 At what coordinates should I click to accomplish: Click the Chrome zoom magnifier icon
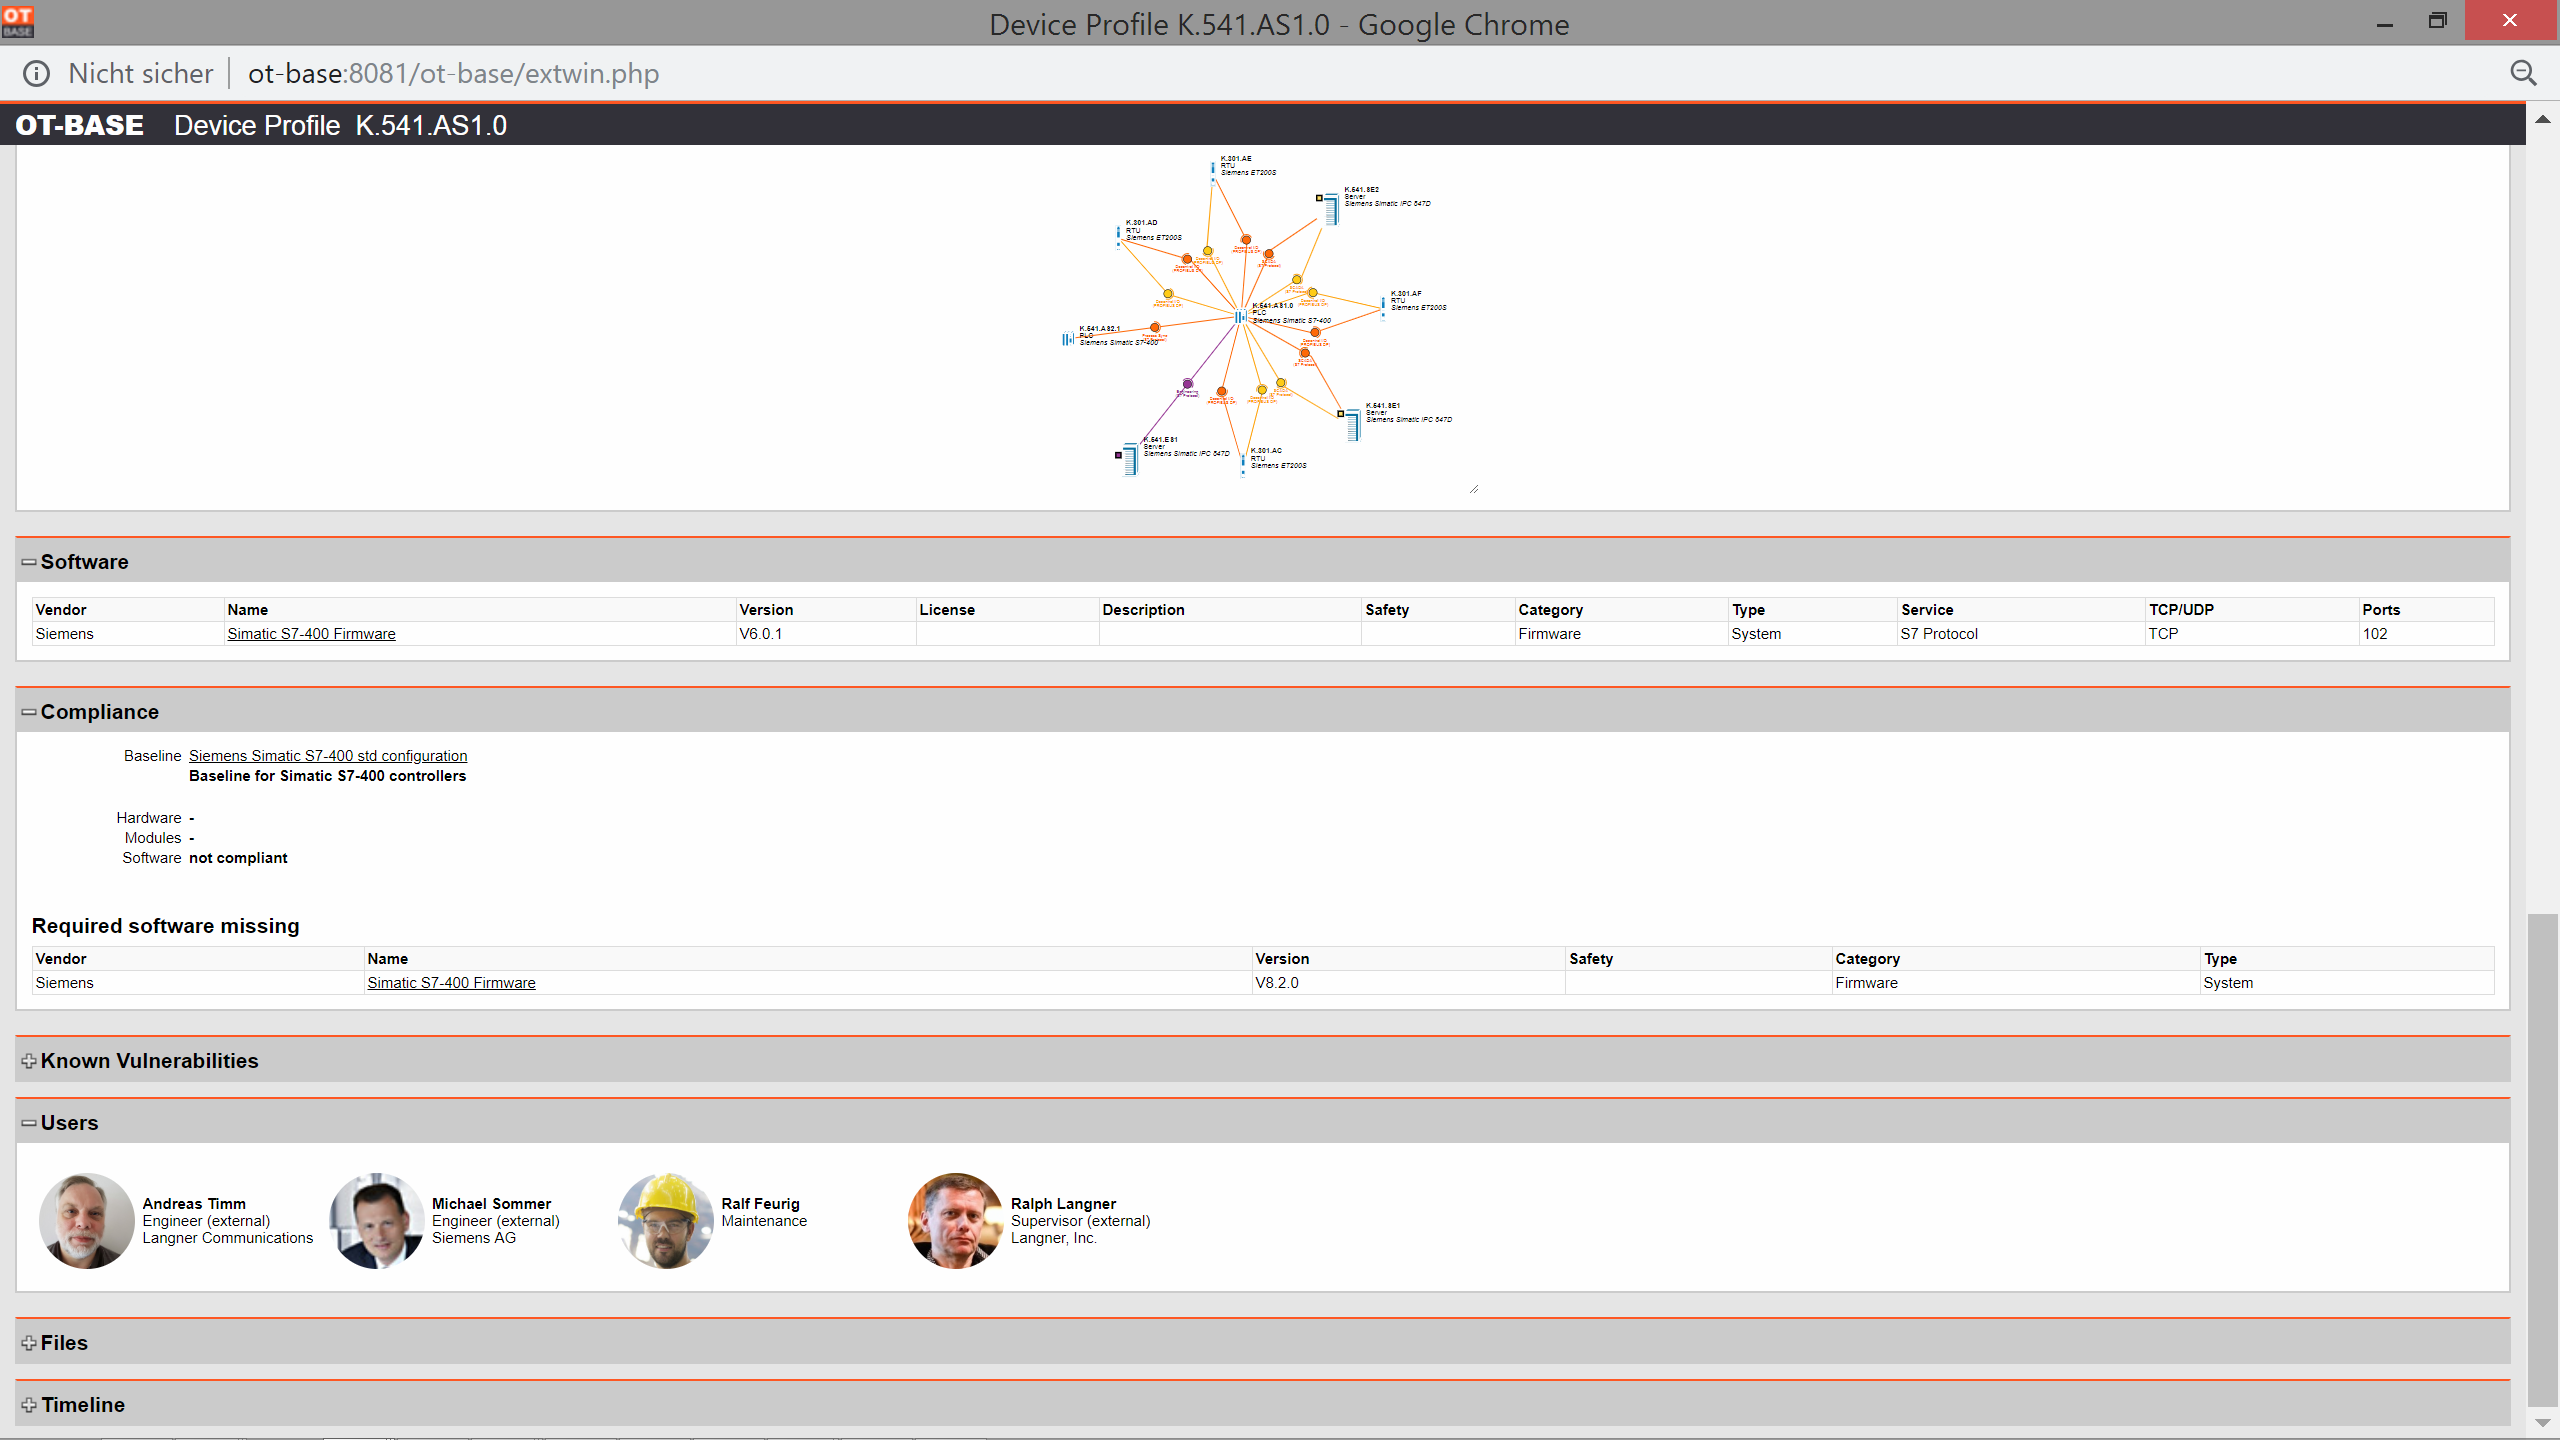[2524, 73]
